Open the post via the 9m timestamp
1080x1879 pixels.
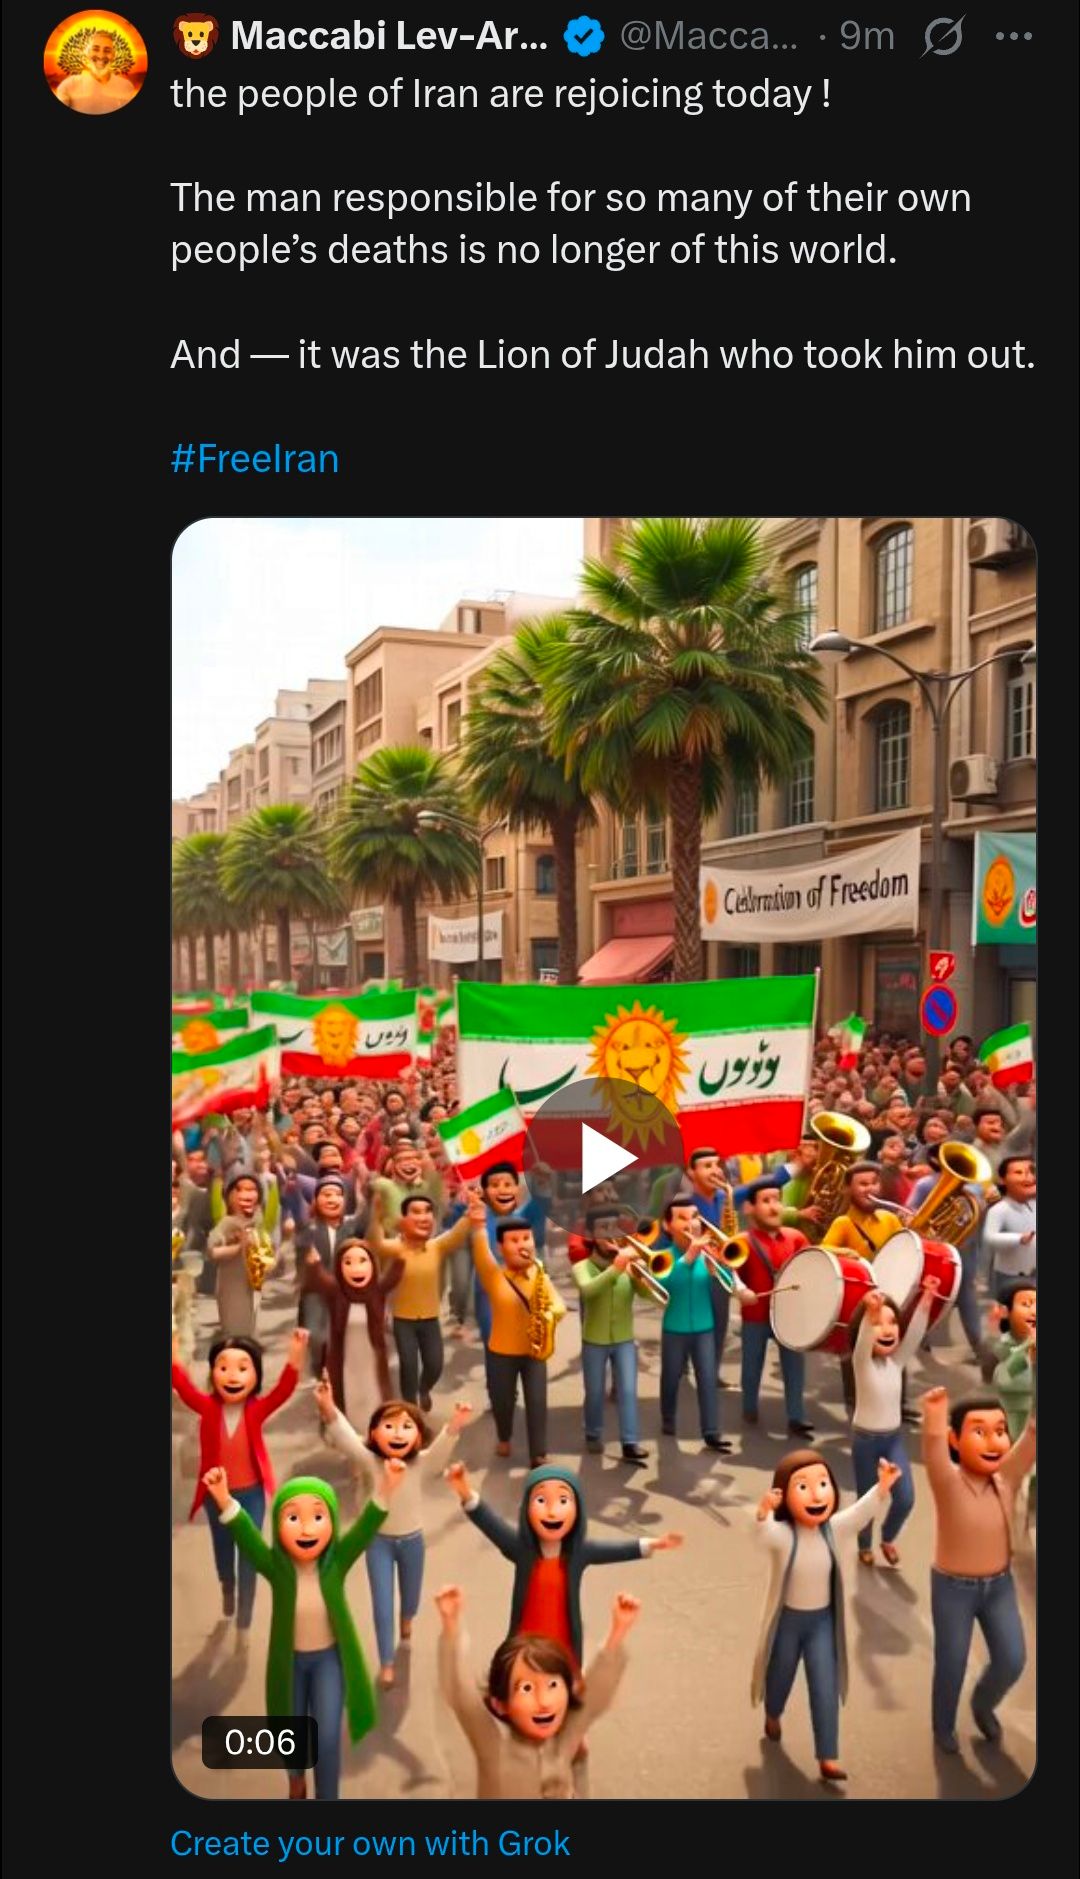[x=866, y=36]
